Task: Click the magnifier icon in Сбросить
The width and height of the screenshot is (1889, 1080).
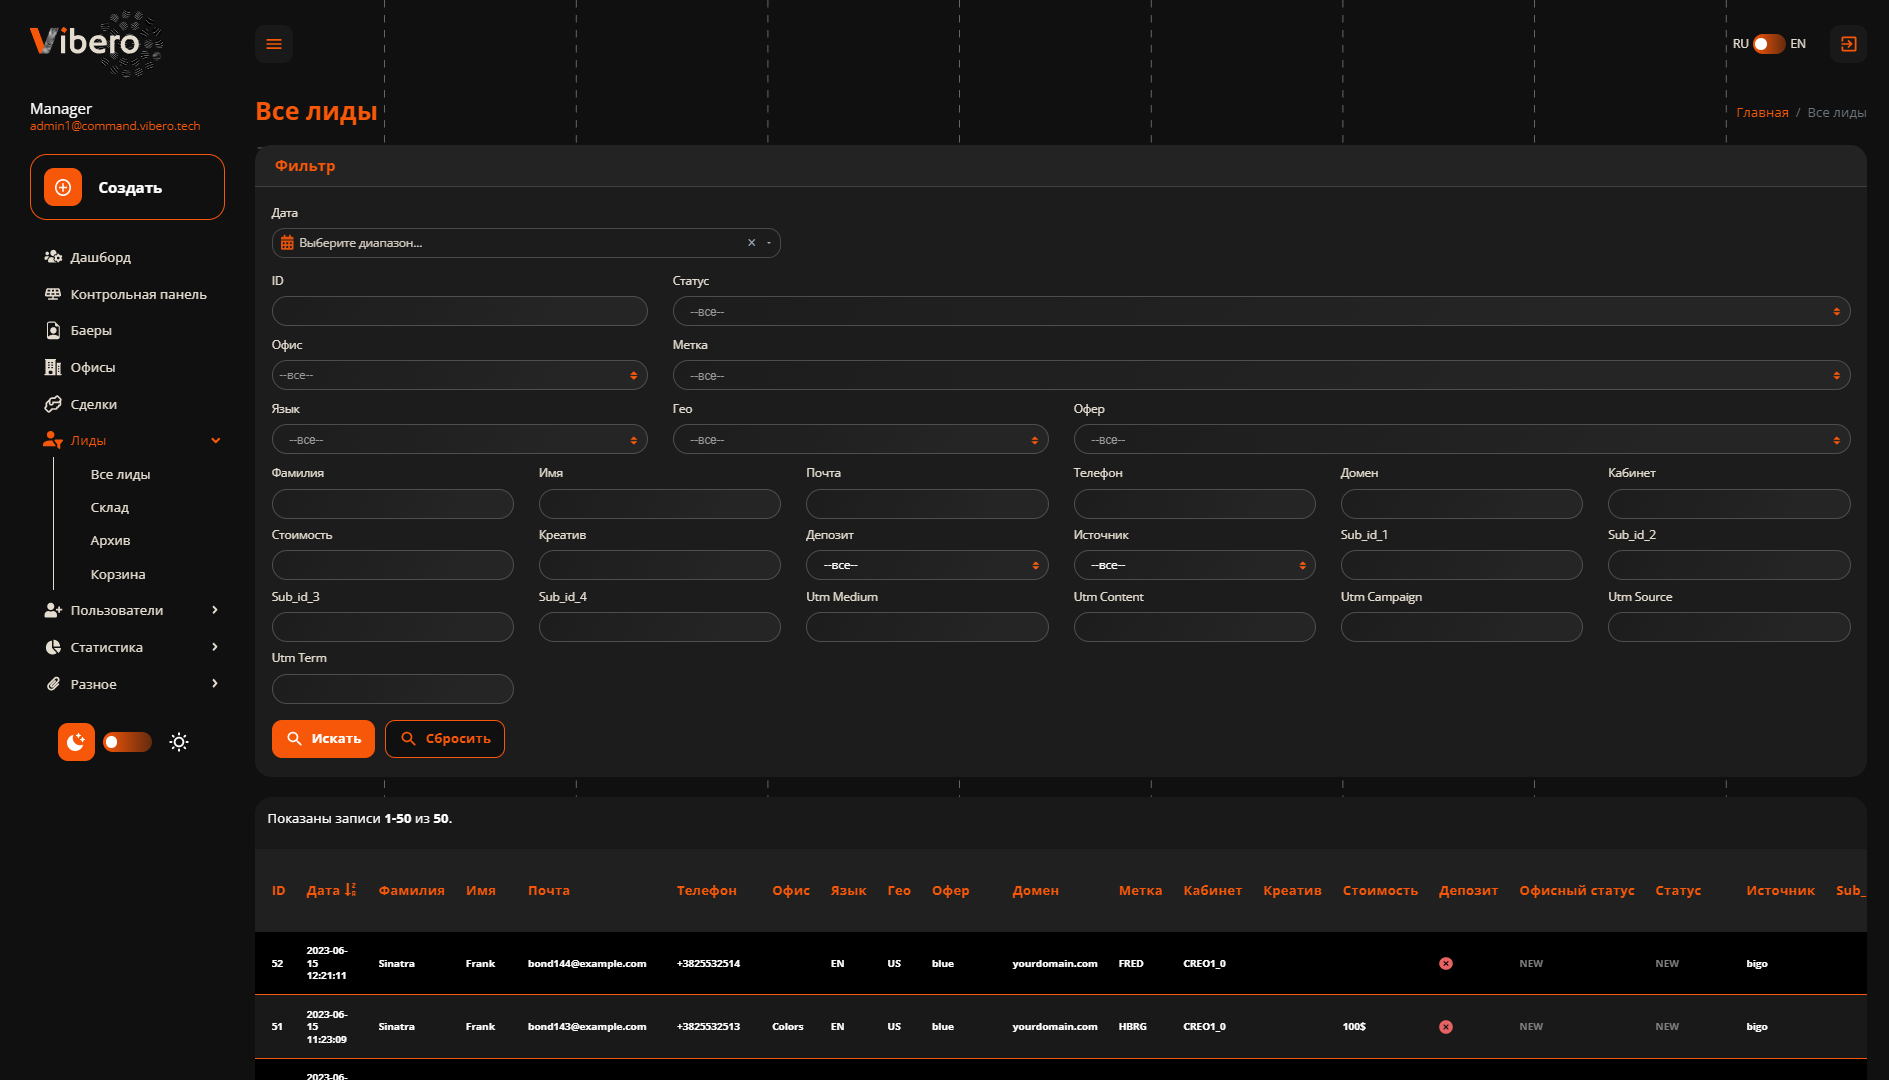Action: coord(408,739)
